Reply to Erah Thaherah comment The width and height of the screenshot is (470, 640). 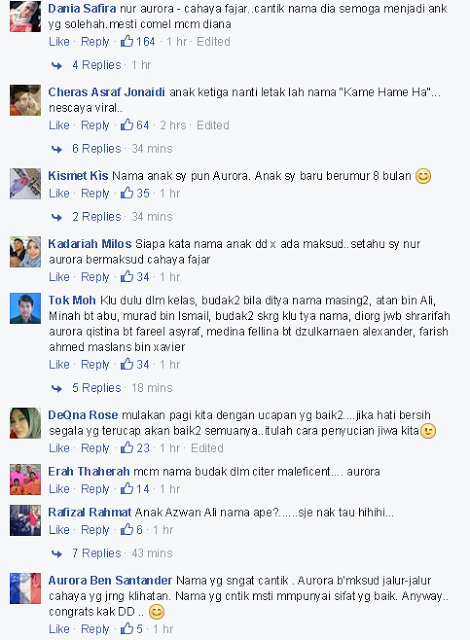click(x=95, y=489)
